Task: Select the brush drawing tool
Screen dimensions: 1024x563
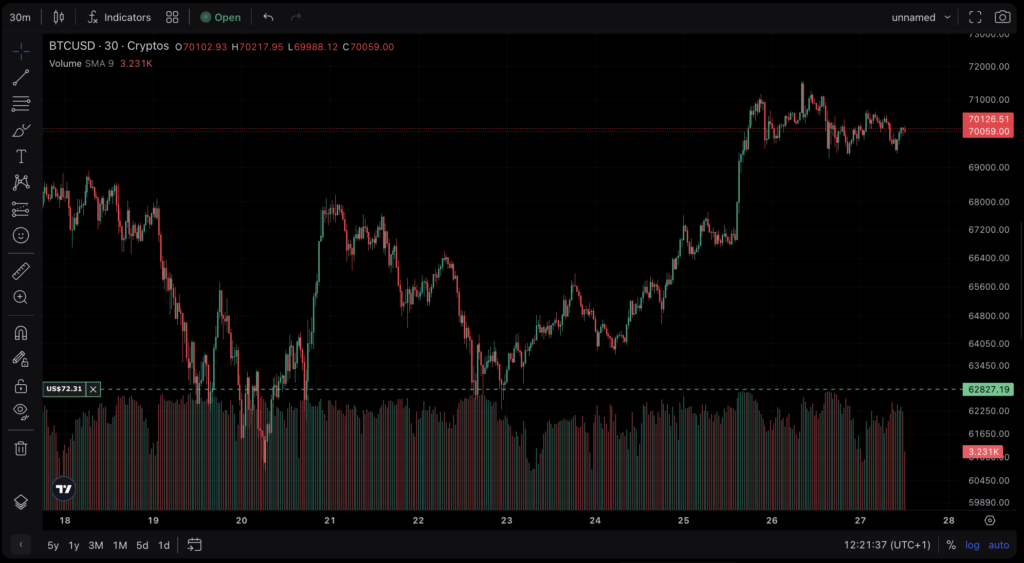Action: point(20,131)
